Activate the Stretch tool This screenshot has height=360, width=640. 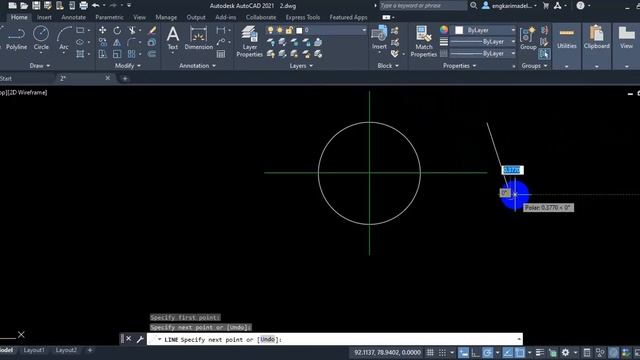tap(102, 54)
